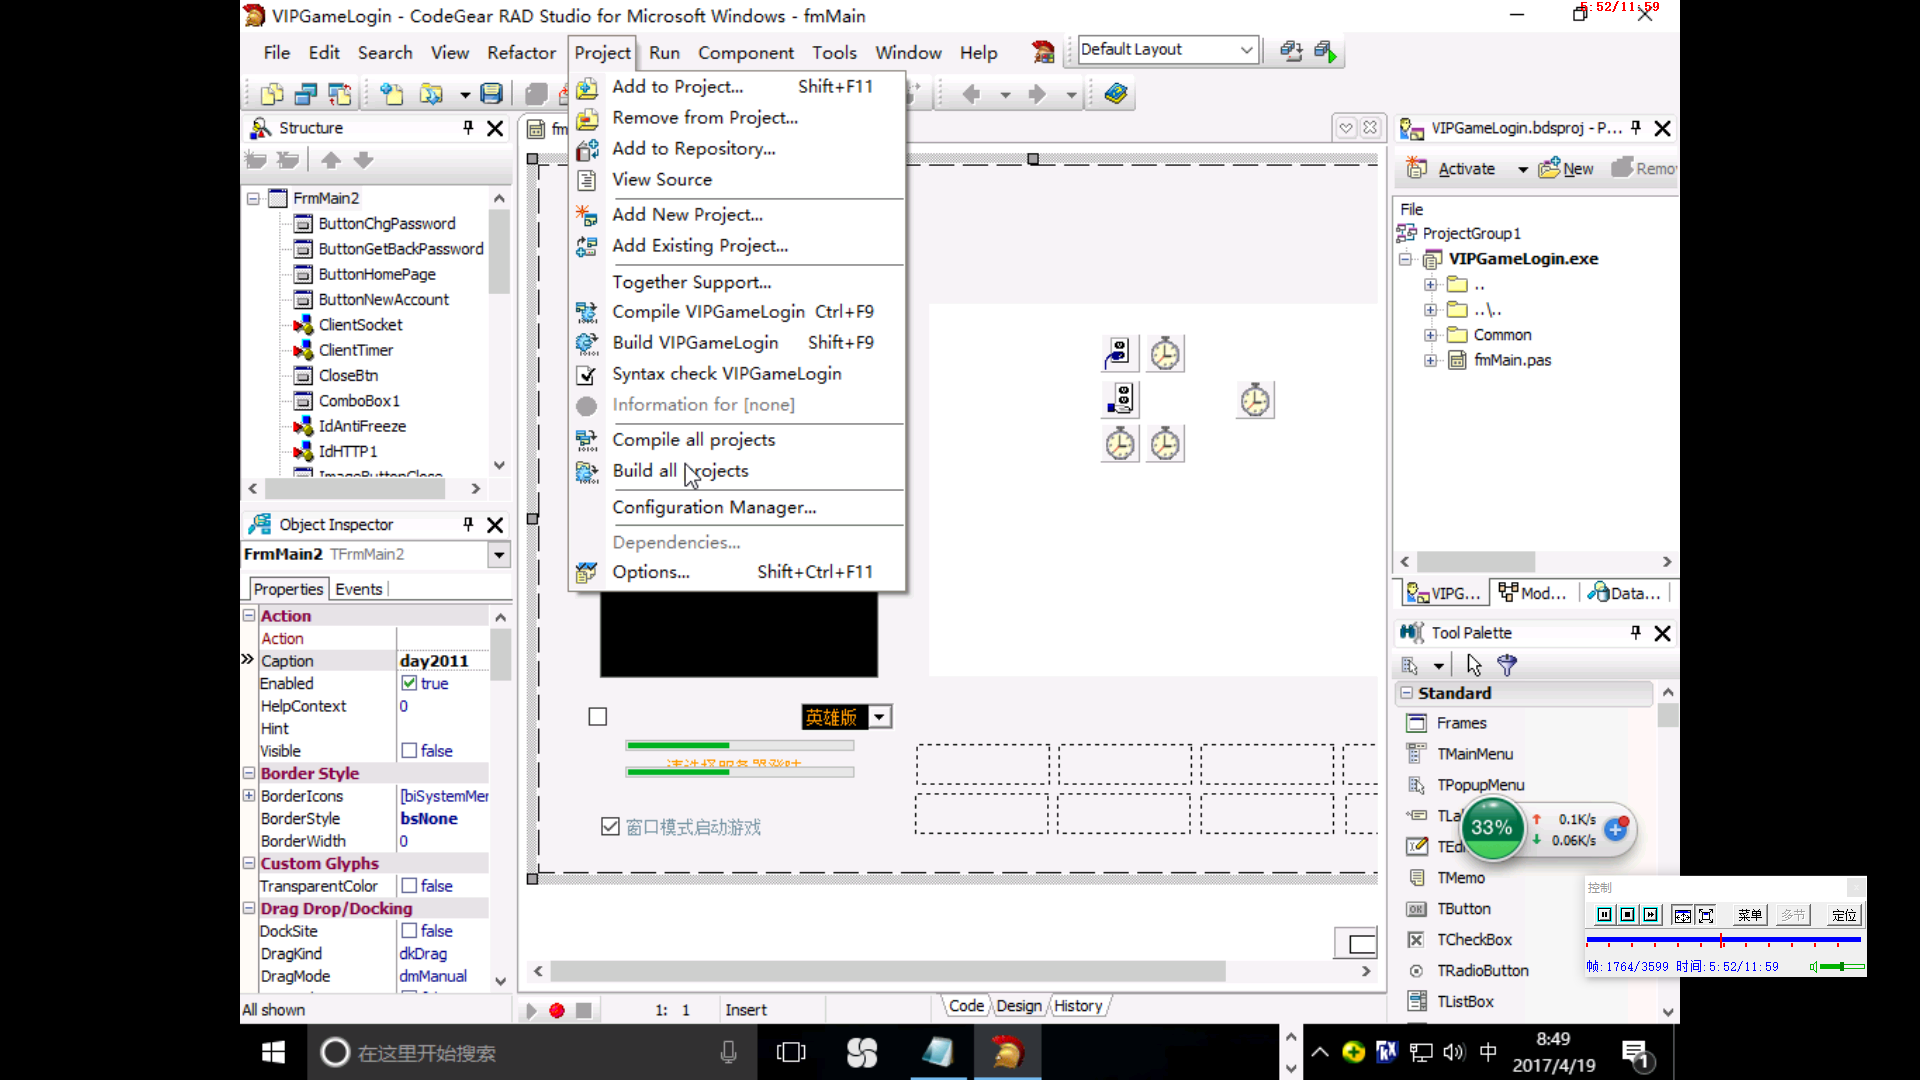Click the ClientSocket component icon on the form
This screenshot has width=1920, height=1080.
point(1118,353)
